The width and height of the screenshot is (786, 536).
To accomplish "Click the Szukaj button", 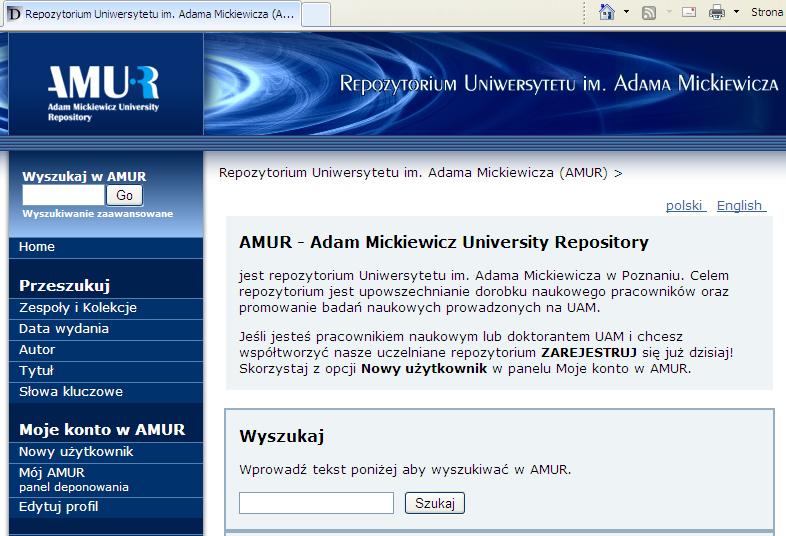I will point(435,503).
